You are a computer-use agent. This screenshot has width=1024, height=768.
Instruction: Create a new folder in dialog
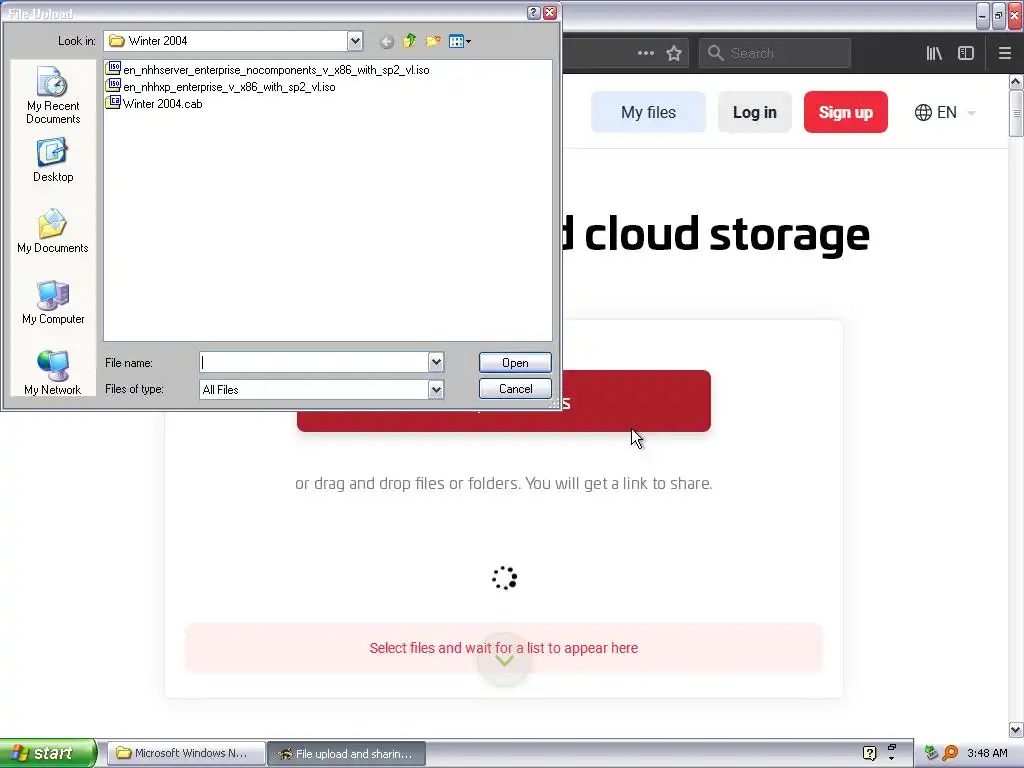coord(433,41)
